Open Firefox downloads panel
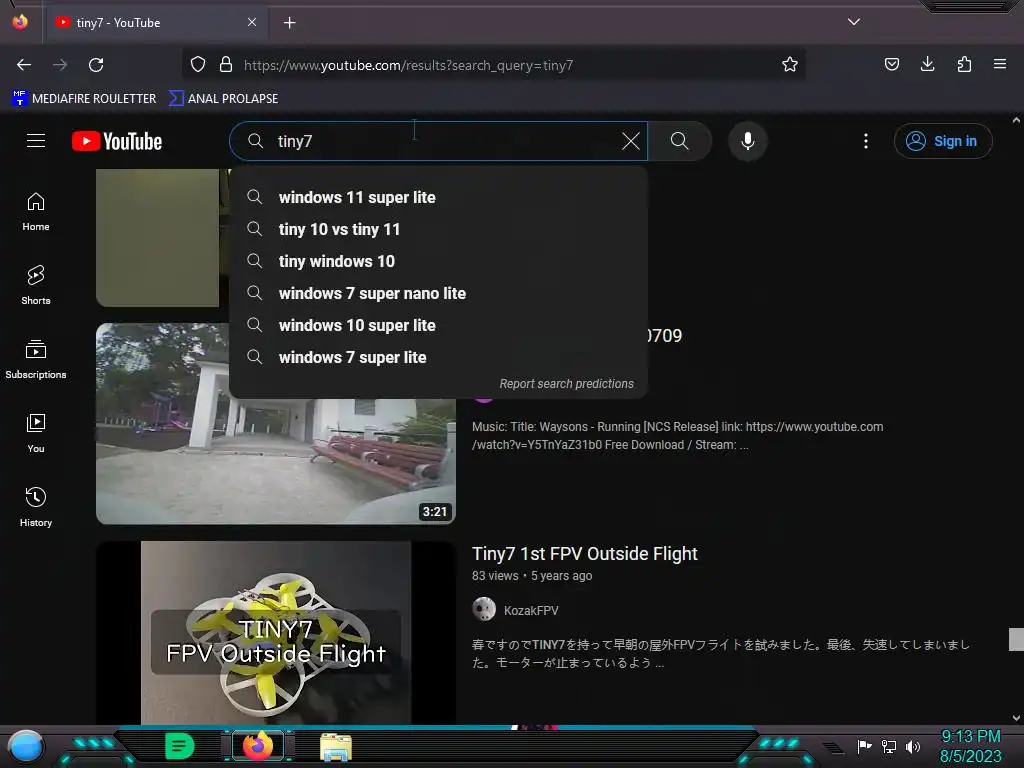 pyautogui.click(x=927, y=64)
